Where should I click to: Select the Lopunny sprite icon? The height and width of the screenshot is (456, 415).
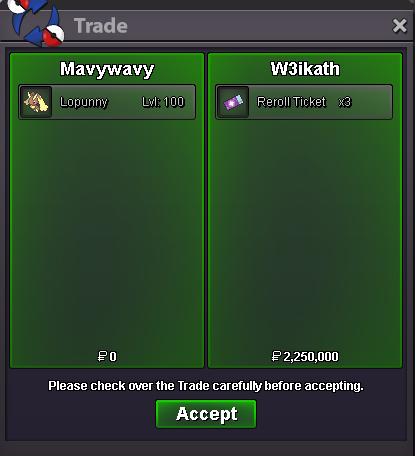coord(36,102)
